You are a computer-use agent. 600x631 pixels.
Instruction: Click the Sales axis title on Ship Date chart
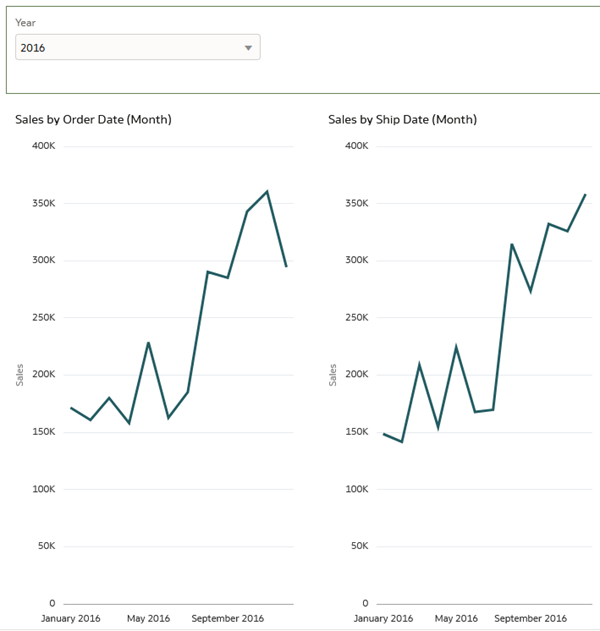333,375
